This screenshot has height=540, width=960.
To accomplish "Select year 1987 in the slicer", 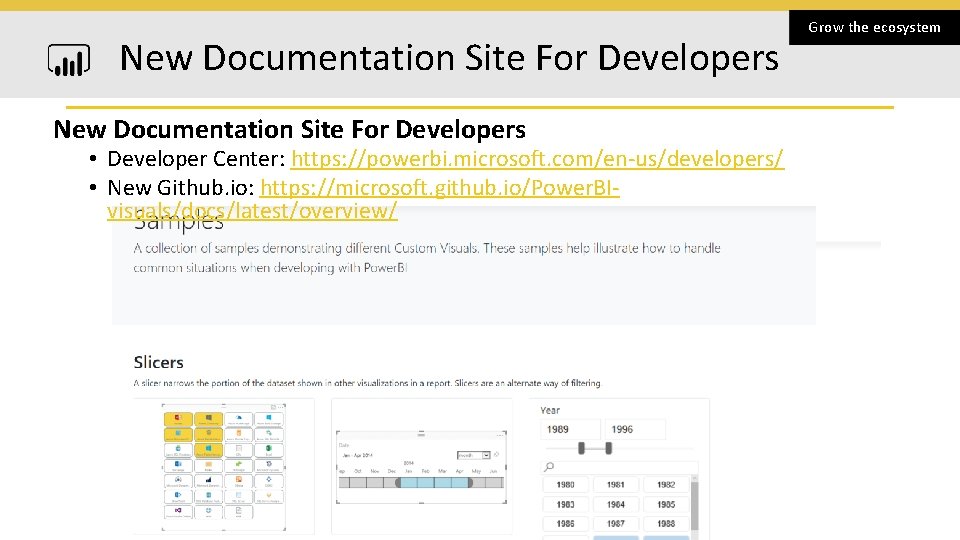I will click(x=615, y=523).
